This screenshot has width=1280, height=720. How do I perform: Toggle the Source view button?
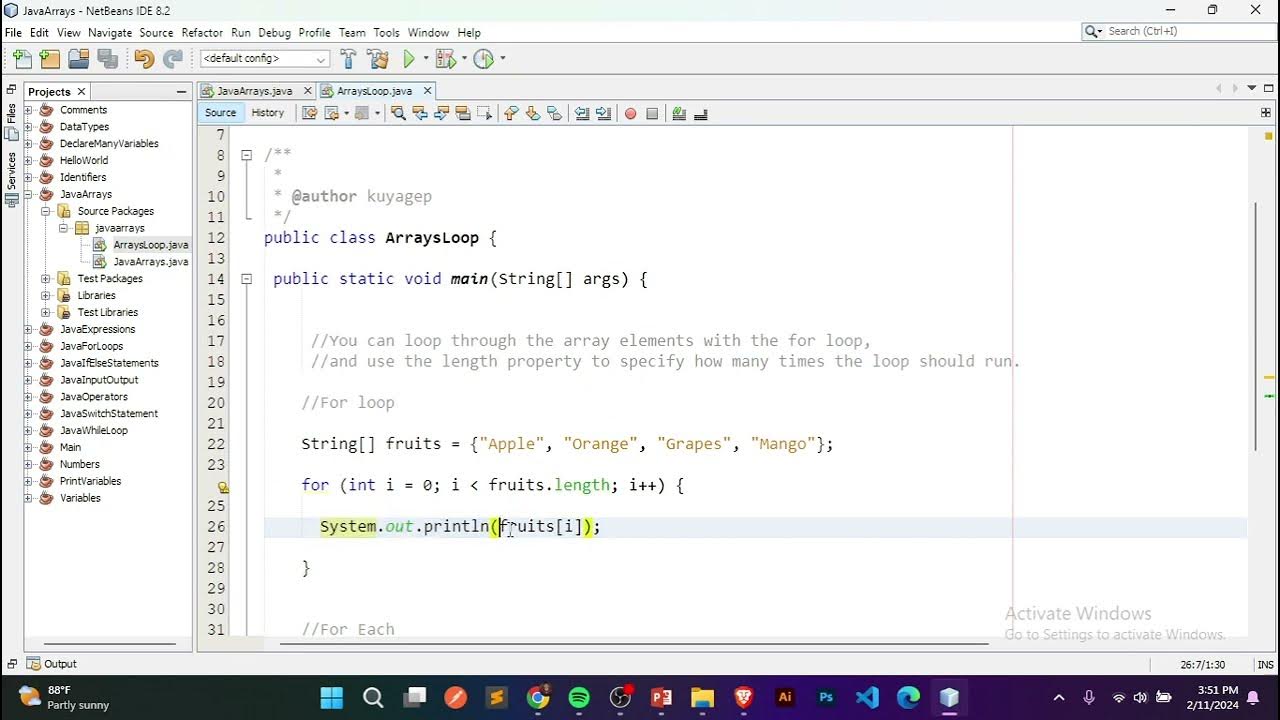point(220,113)
